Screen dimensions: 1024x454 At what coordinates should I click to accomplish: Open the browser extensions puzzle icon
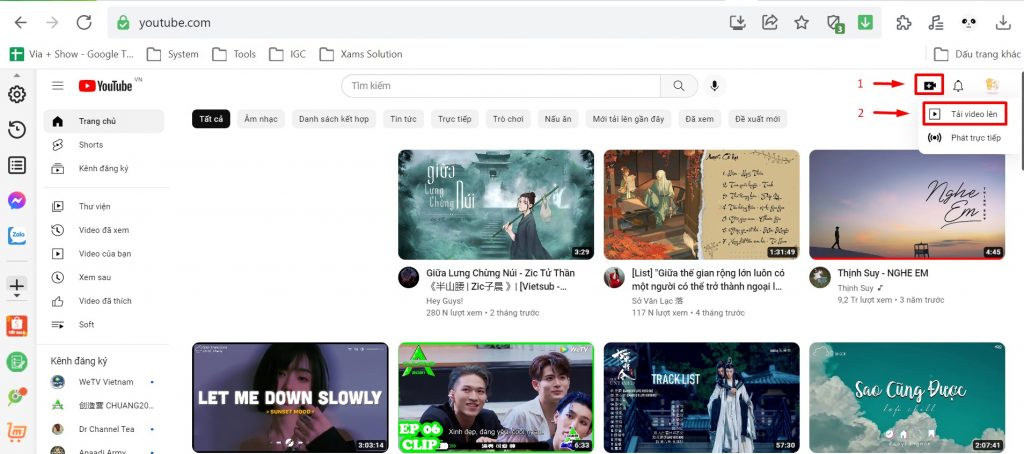click(x=904, y=23)
